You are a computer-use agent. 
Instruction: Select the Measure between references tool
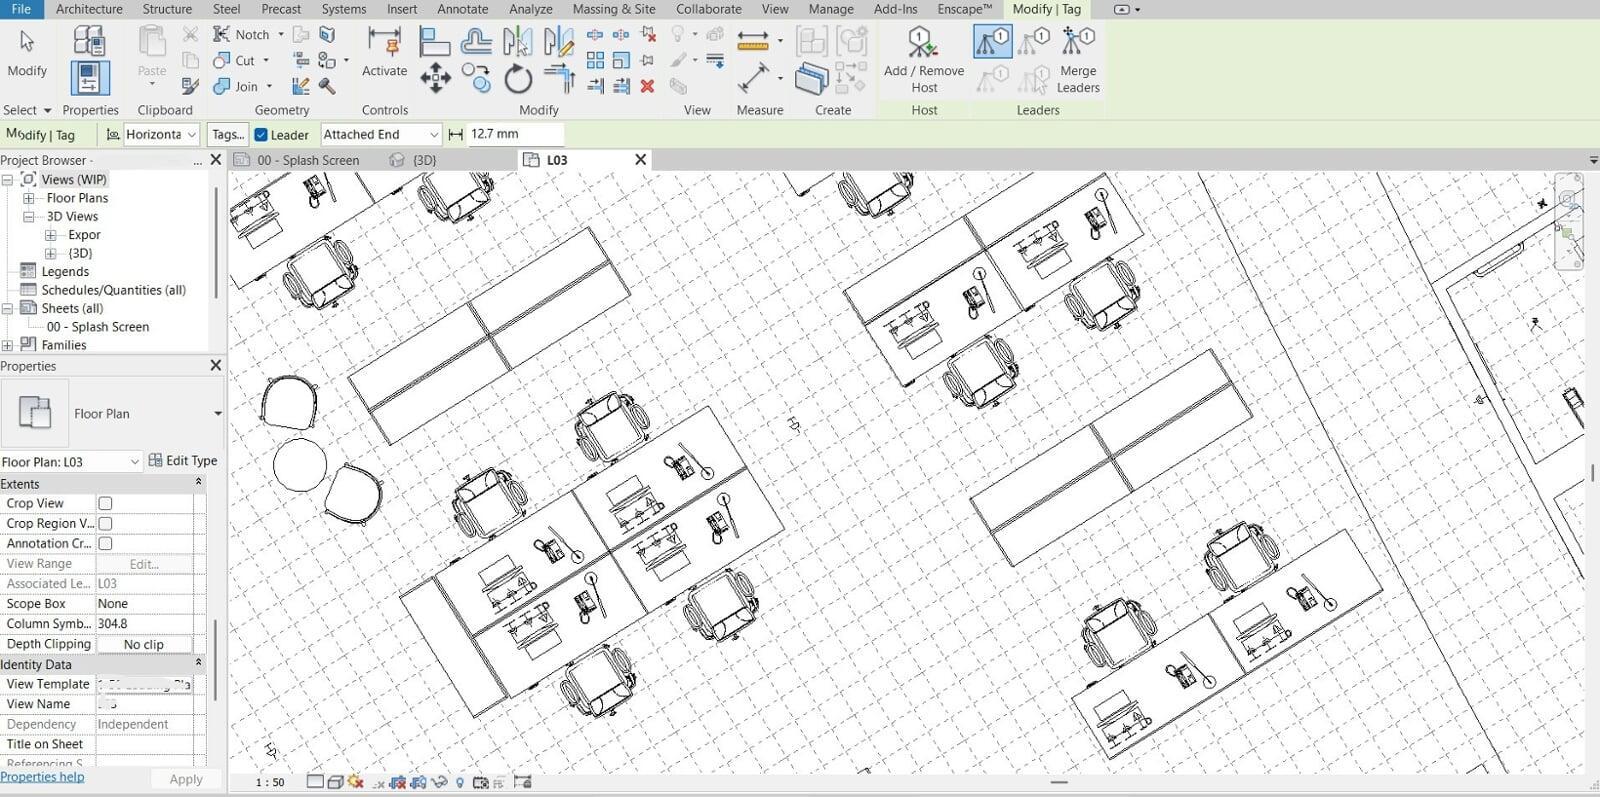(753, 42)
